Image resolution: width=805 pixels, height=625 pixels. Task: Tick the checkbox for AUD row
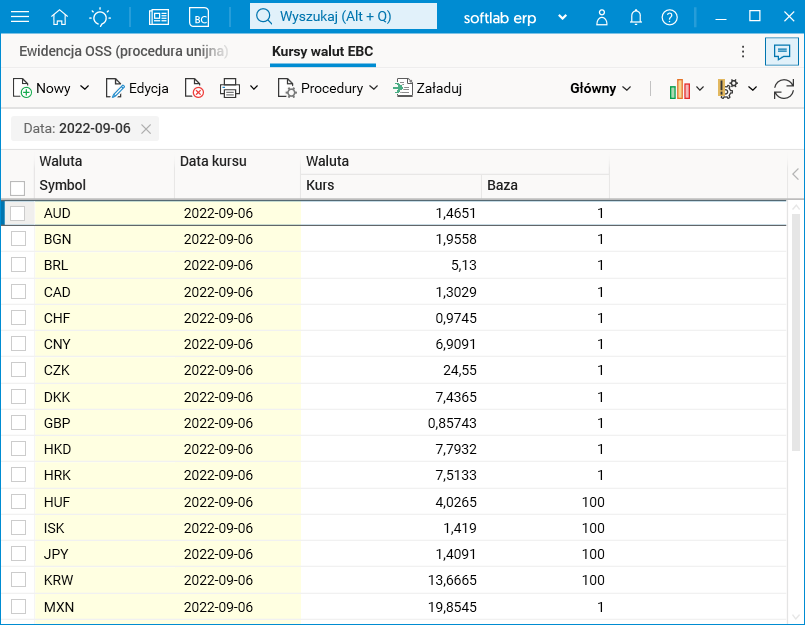[x=18, y=213]
